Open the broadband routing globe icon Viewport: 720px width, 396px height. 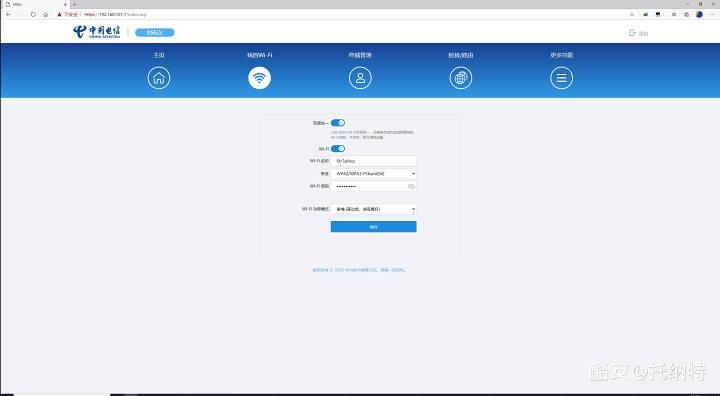pyautogui.click(x=461, y=78)
